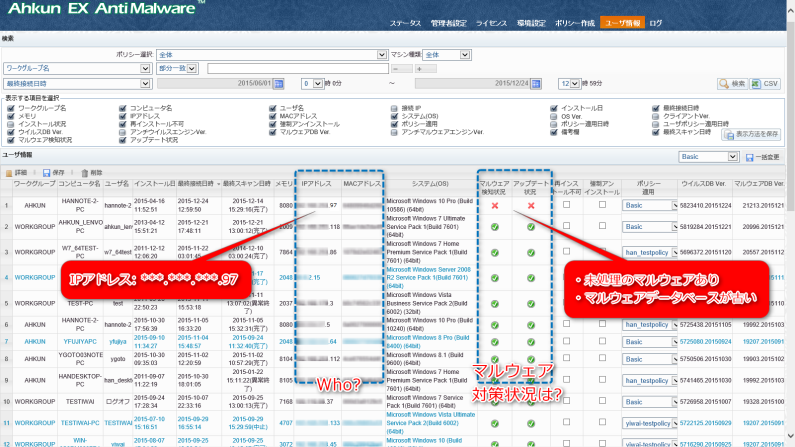Toggle the MACアドレス column checkbox

point(272,116)
